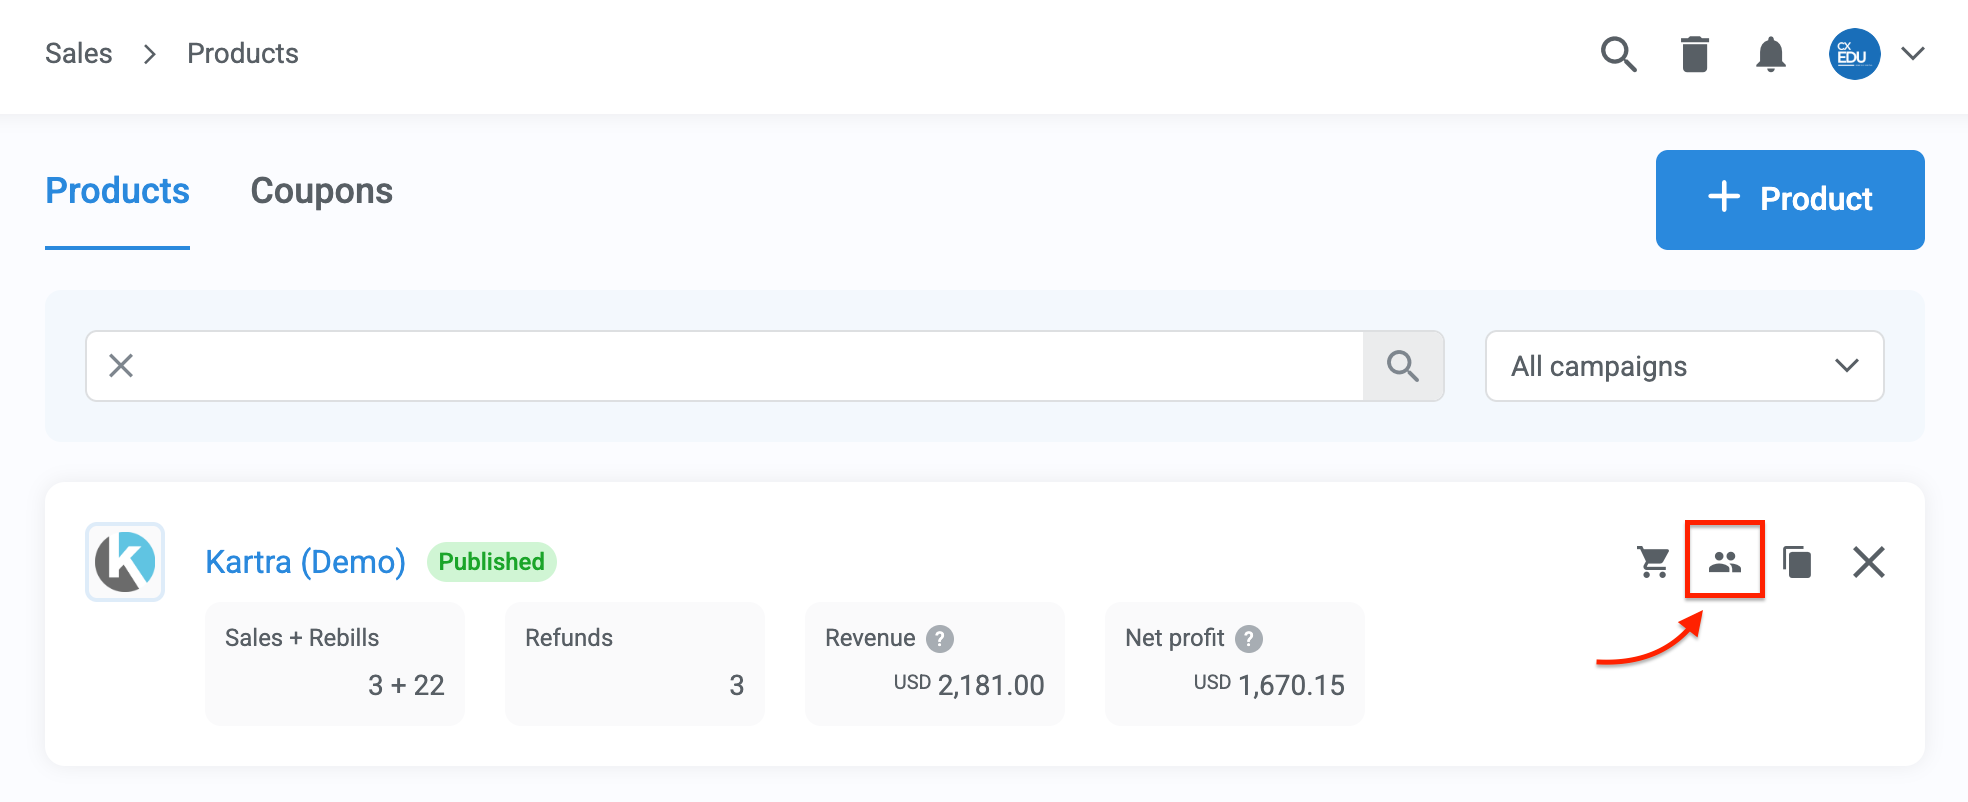Screen dimensions: 1968x802
Task: Expand the account menu chevron
Action: tap(1913, 54)
